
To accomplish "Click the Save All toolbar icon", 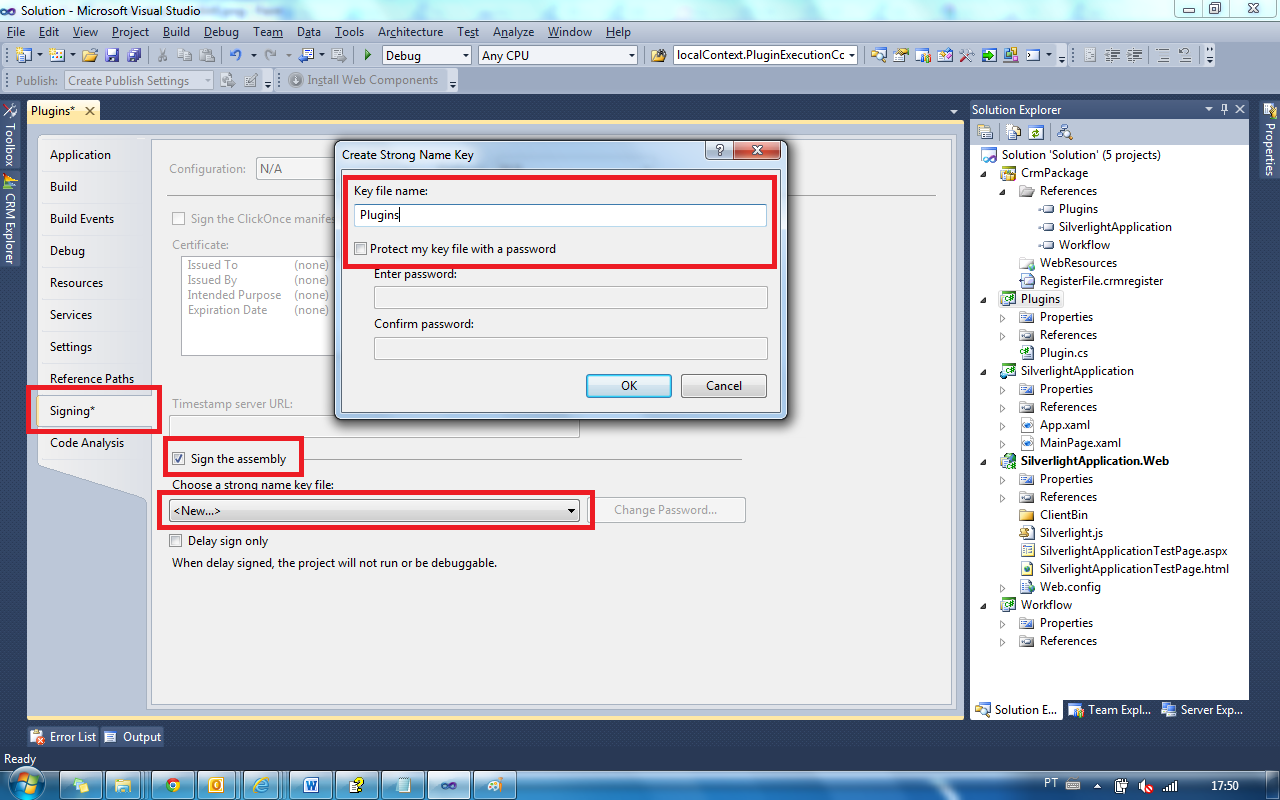I will pos(134,56).
